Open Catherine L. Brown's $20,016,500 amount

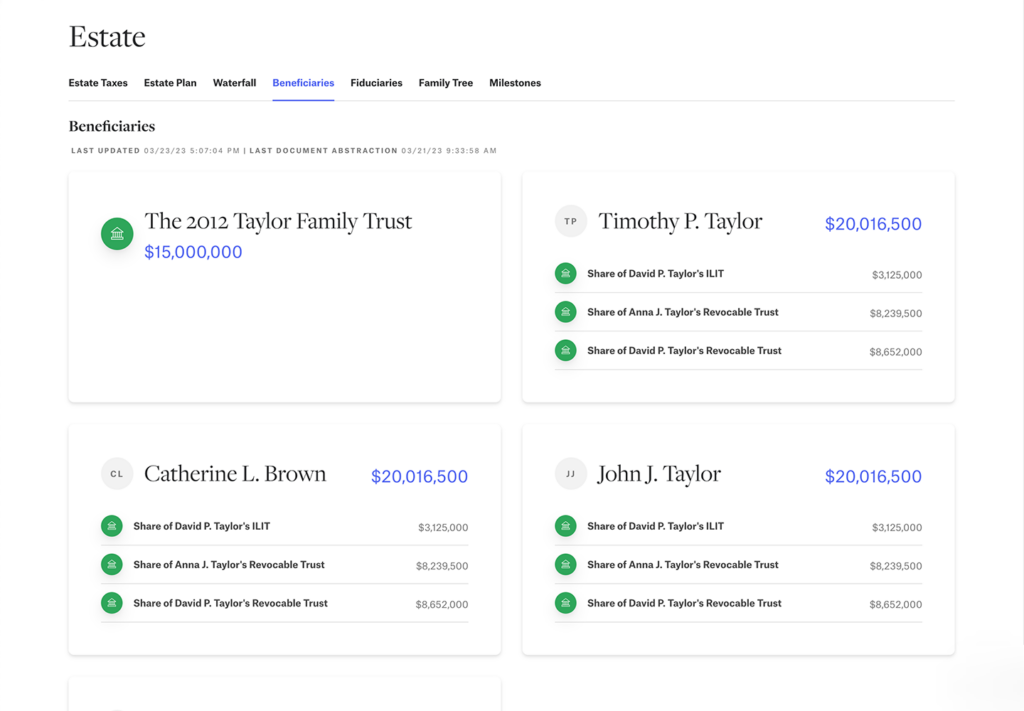[x=419, y=476]
